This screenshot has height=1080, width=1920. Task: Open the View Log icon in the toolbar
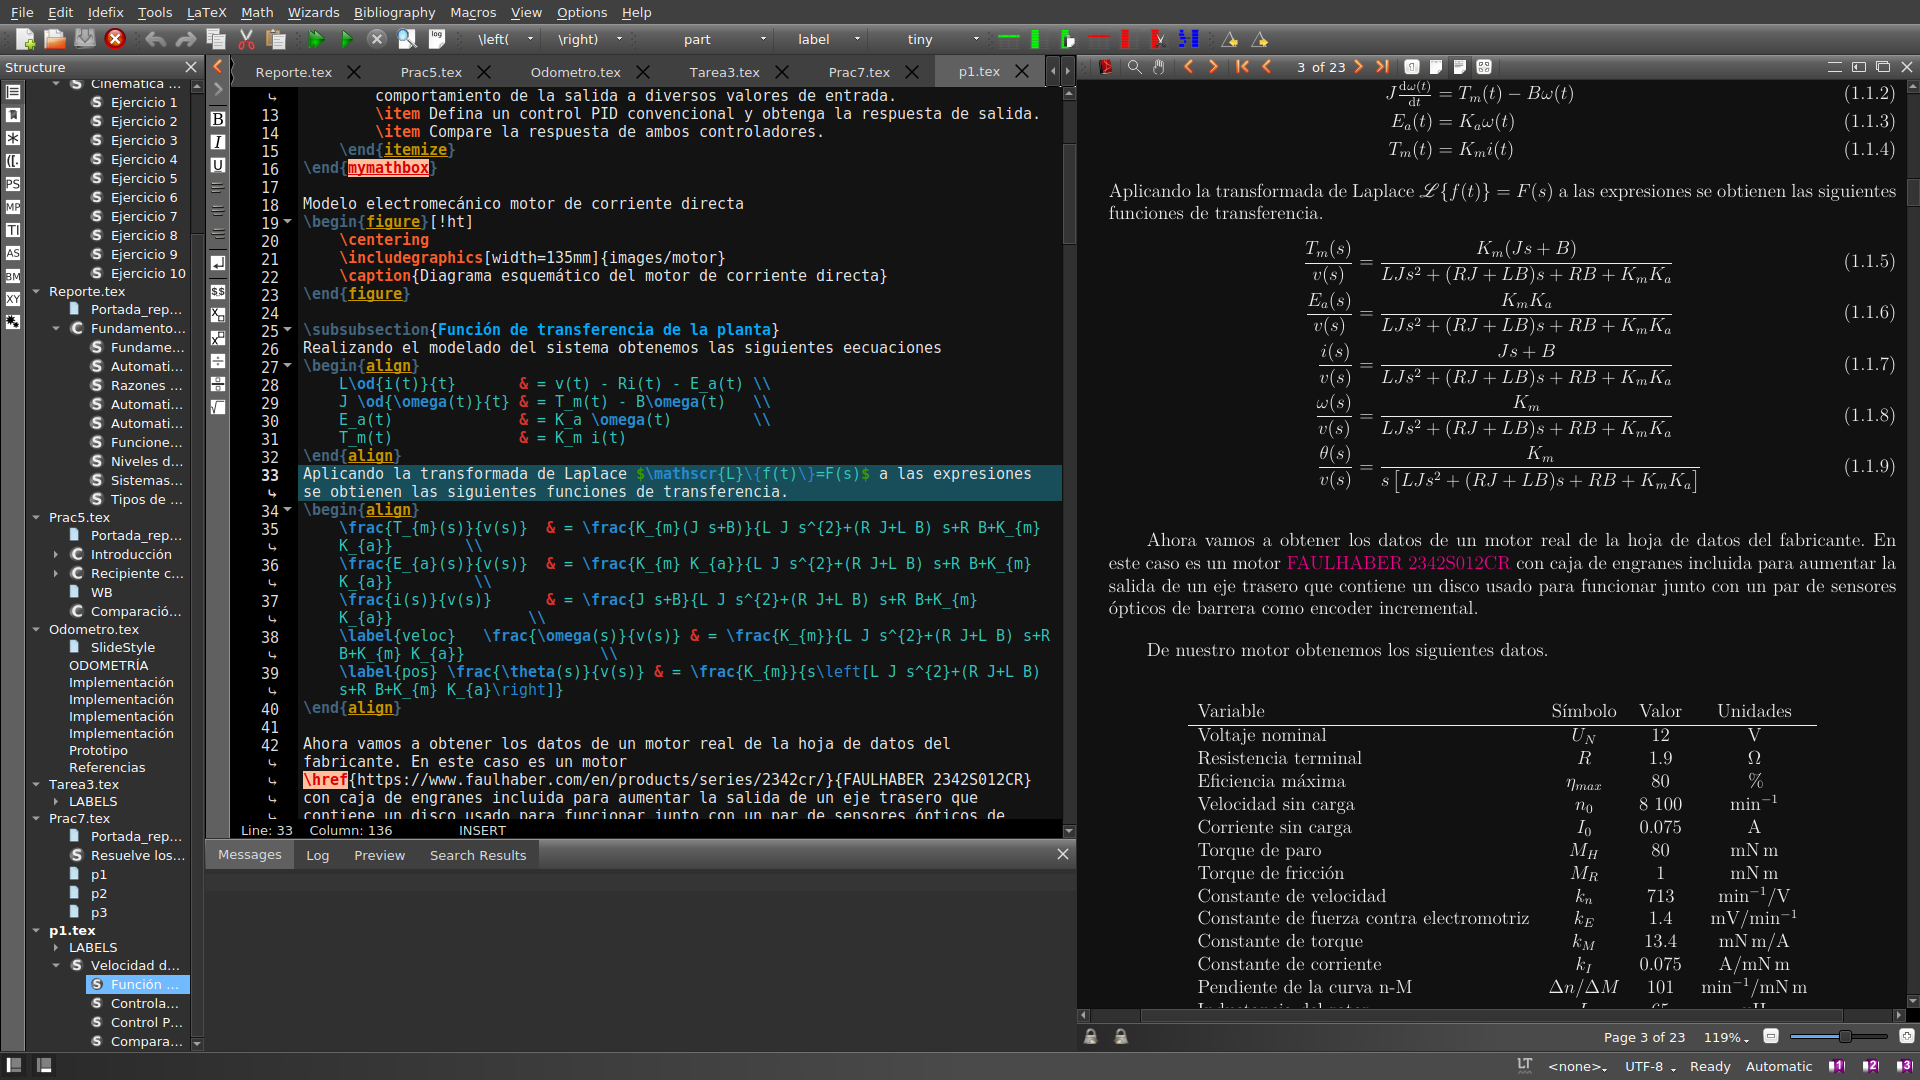[437, 39]
